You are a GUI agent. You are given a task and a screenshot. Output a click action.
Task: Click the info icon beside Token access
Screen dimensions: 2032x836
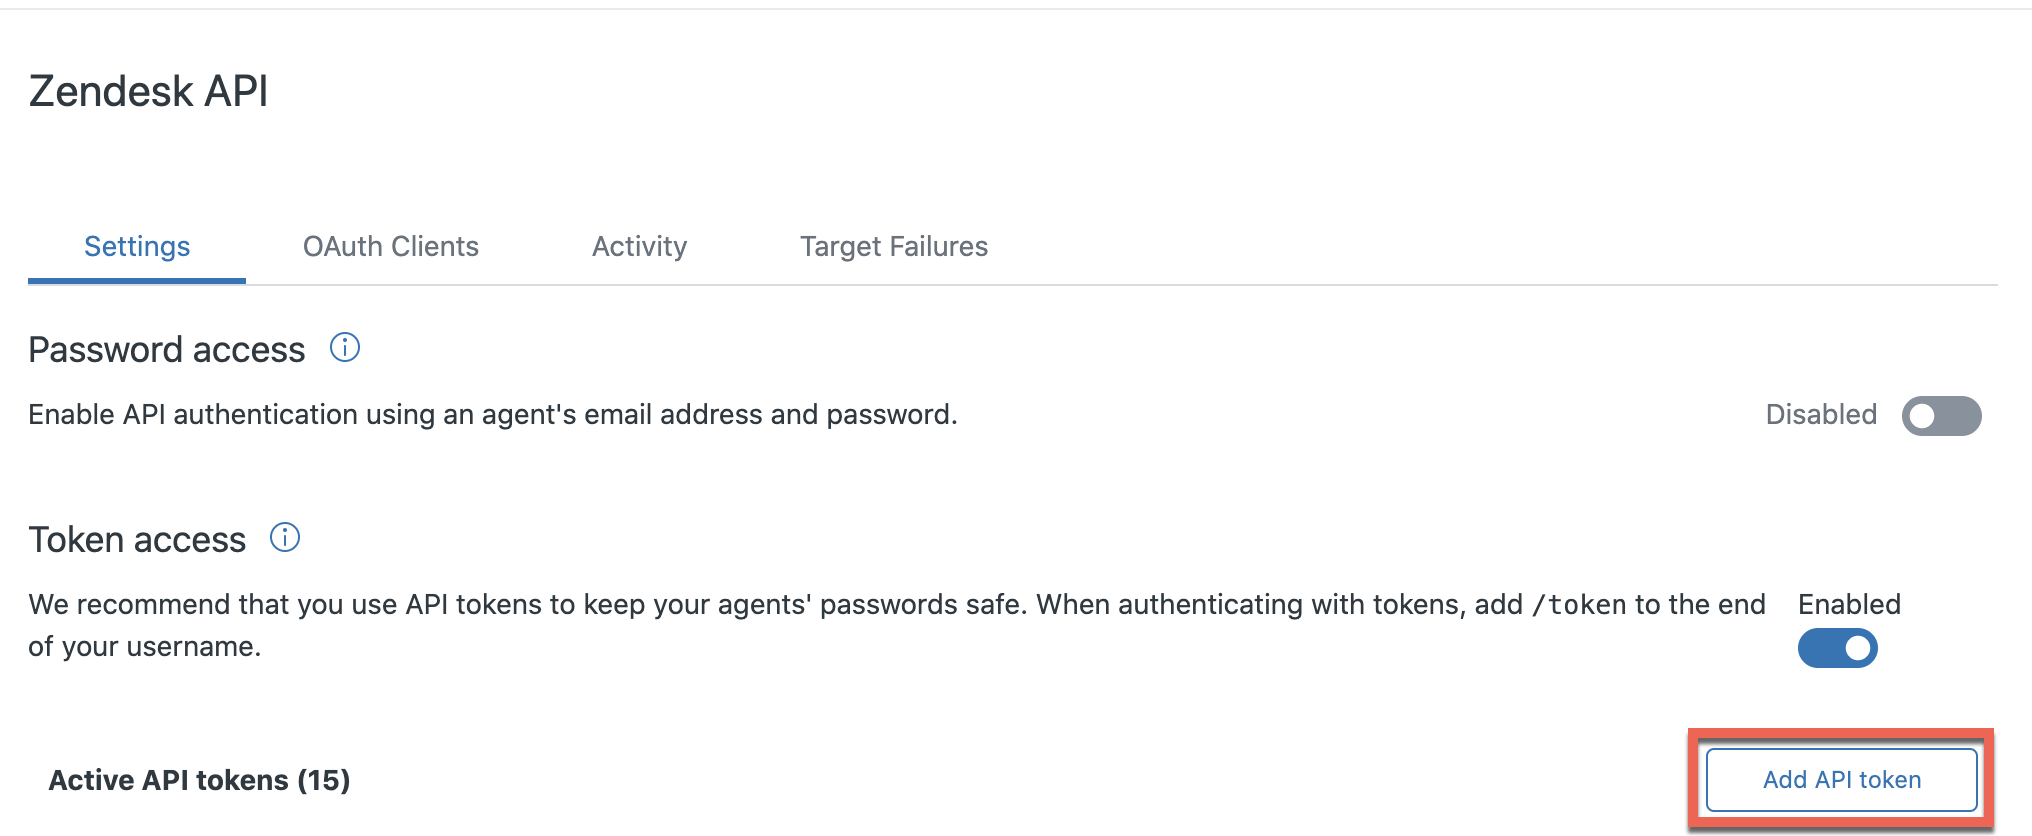[x=285, y=538]
